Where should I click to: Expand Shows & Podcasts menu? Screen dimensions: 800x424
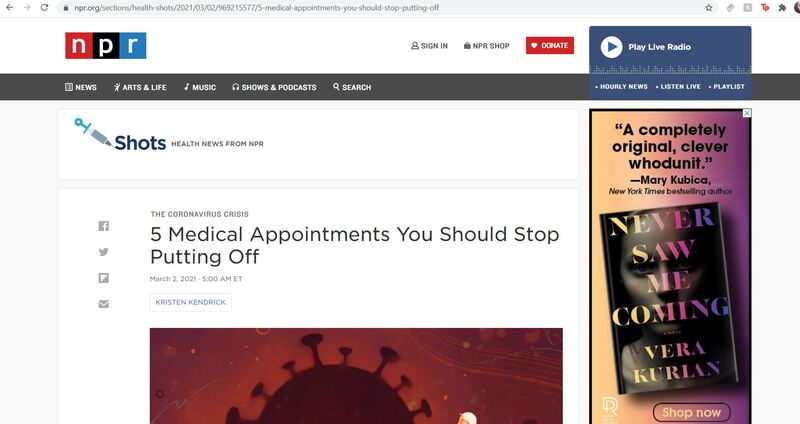[274, 87]
